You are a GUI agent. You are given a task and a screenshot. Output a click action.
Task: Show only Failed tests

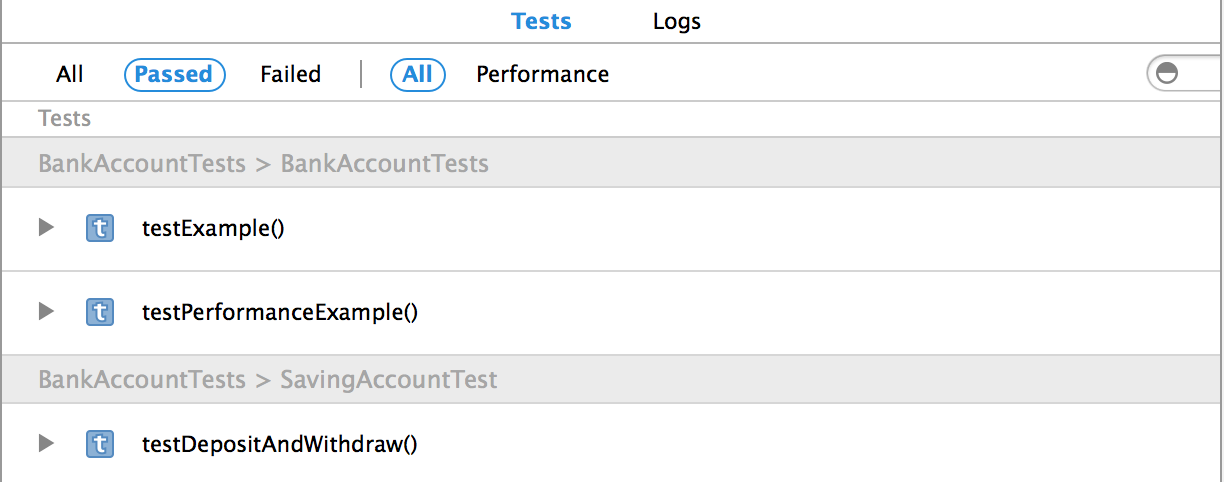pos(290,74)
